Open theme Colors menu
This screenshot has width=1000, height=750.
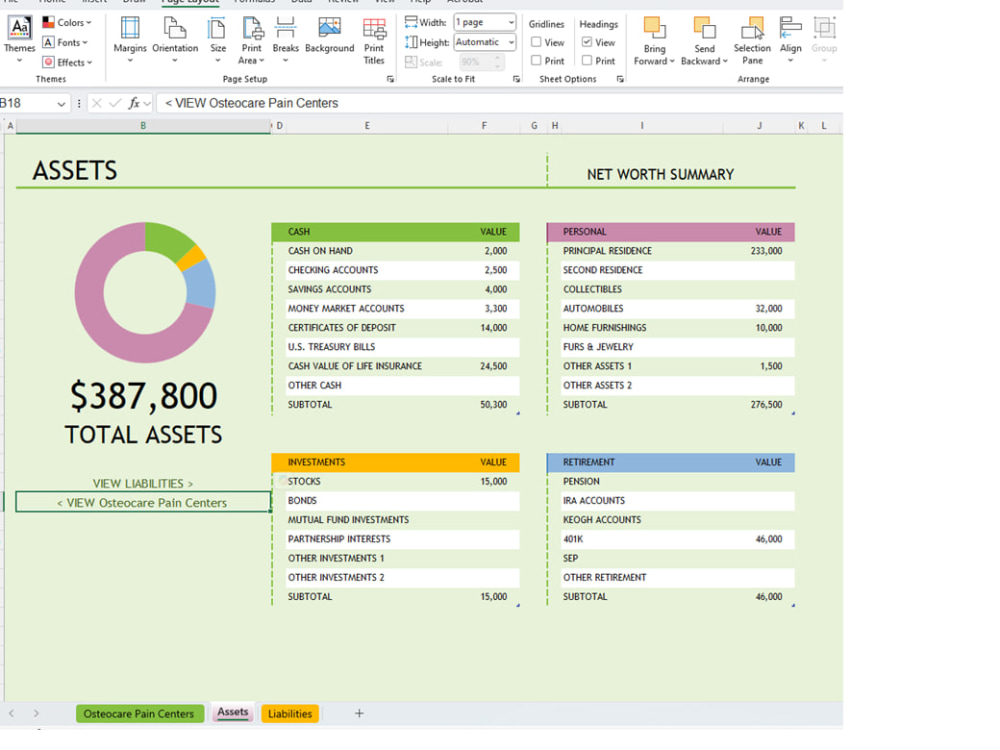(66, 22)
